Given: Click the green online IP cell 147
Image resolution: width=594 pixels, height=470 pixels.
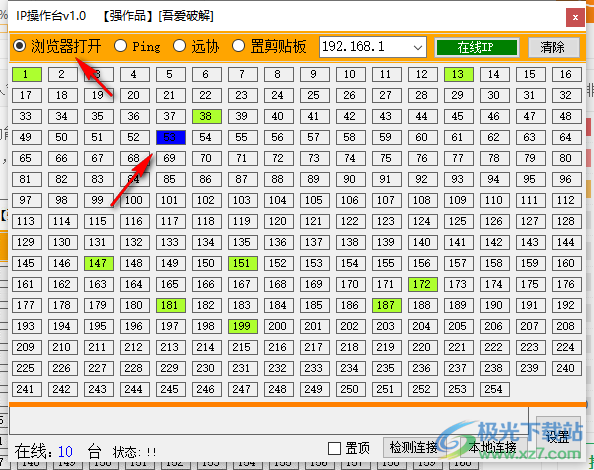Looking at the screenshot, I should coord(98,263).
